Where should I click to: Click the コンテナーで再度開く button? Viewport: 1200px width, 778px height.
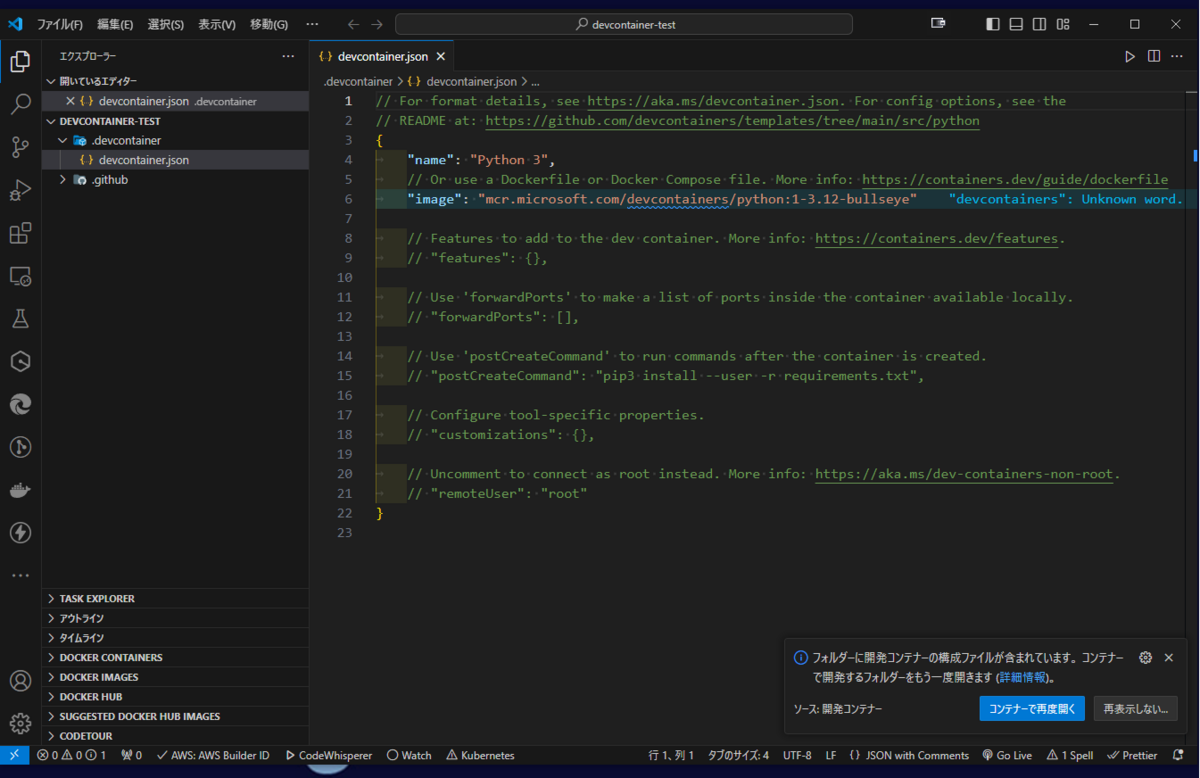1032,707
